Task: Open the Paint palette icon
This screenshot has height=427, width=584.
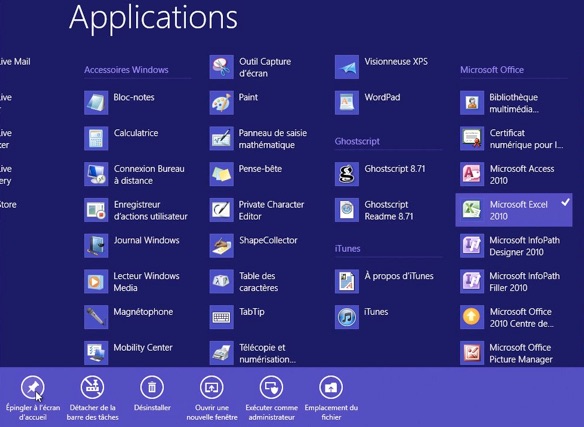Action: click(222, 102)
